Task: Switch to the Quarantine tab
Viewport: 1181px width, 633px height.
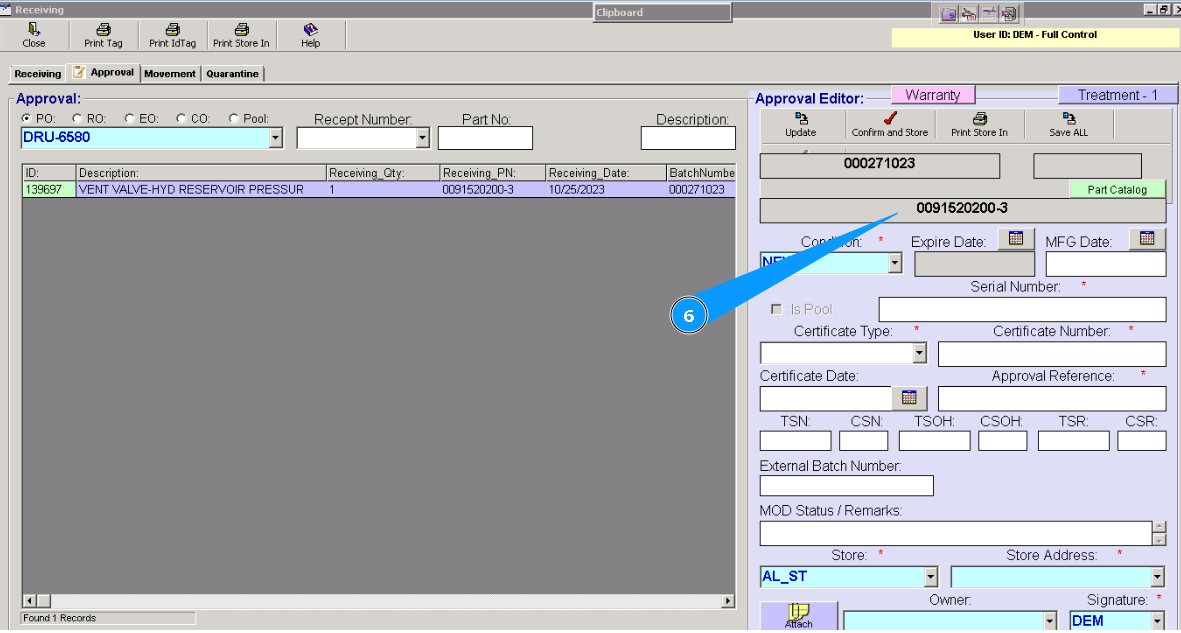Action: click(x=232, y=74)
